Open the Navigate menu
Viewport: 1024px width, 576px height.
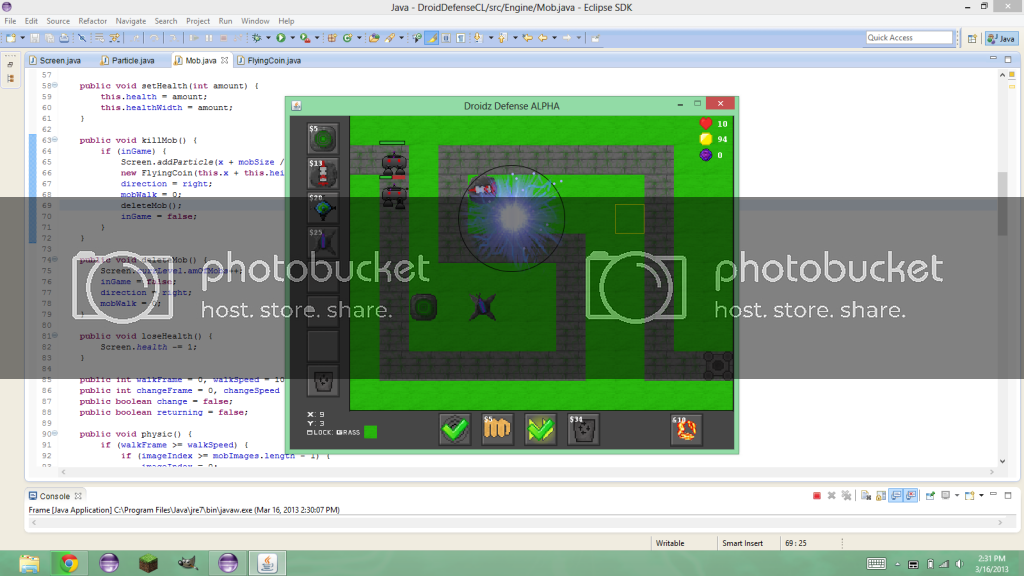131,21
